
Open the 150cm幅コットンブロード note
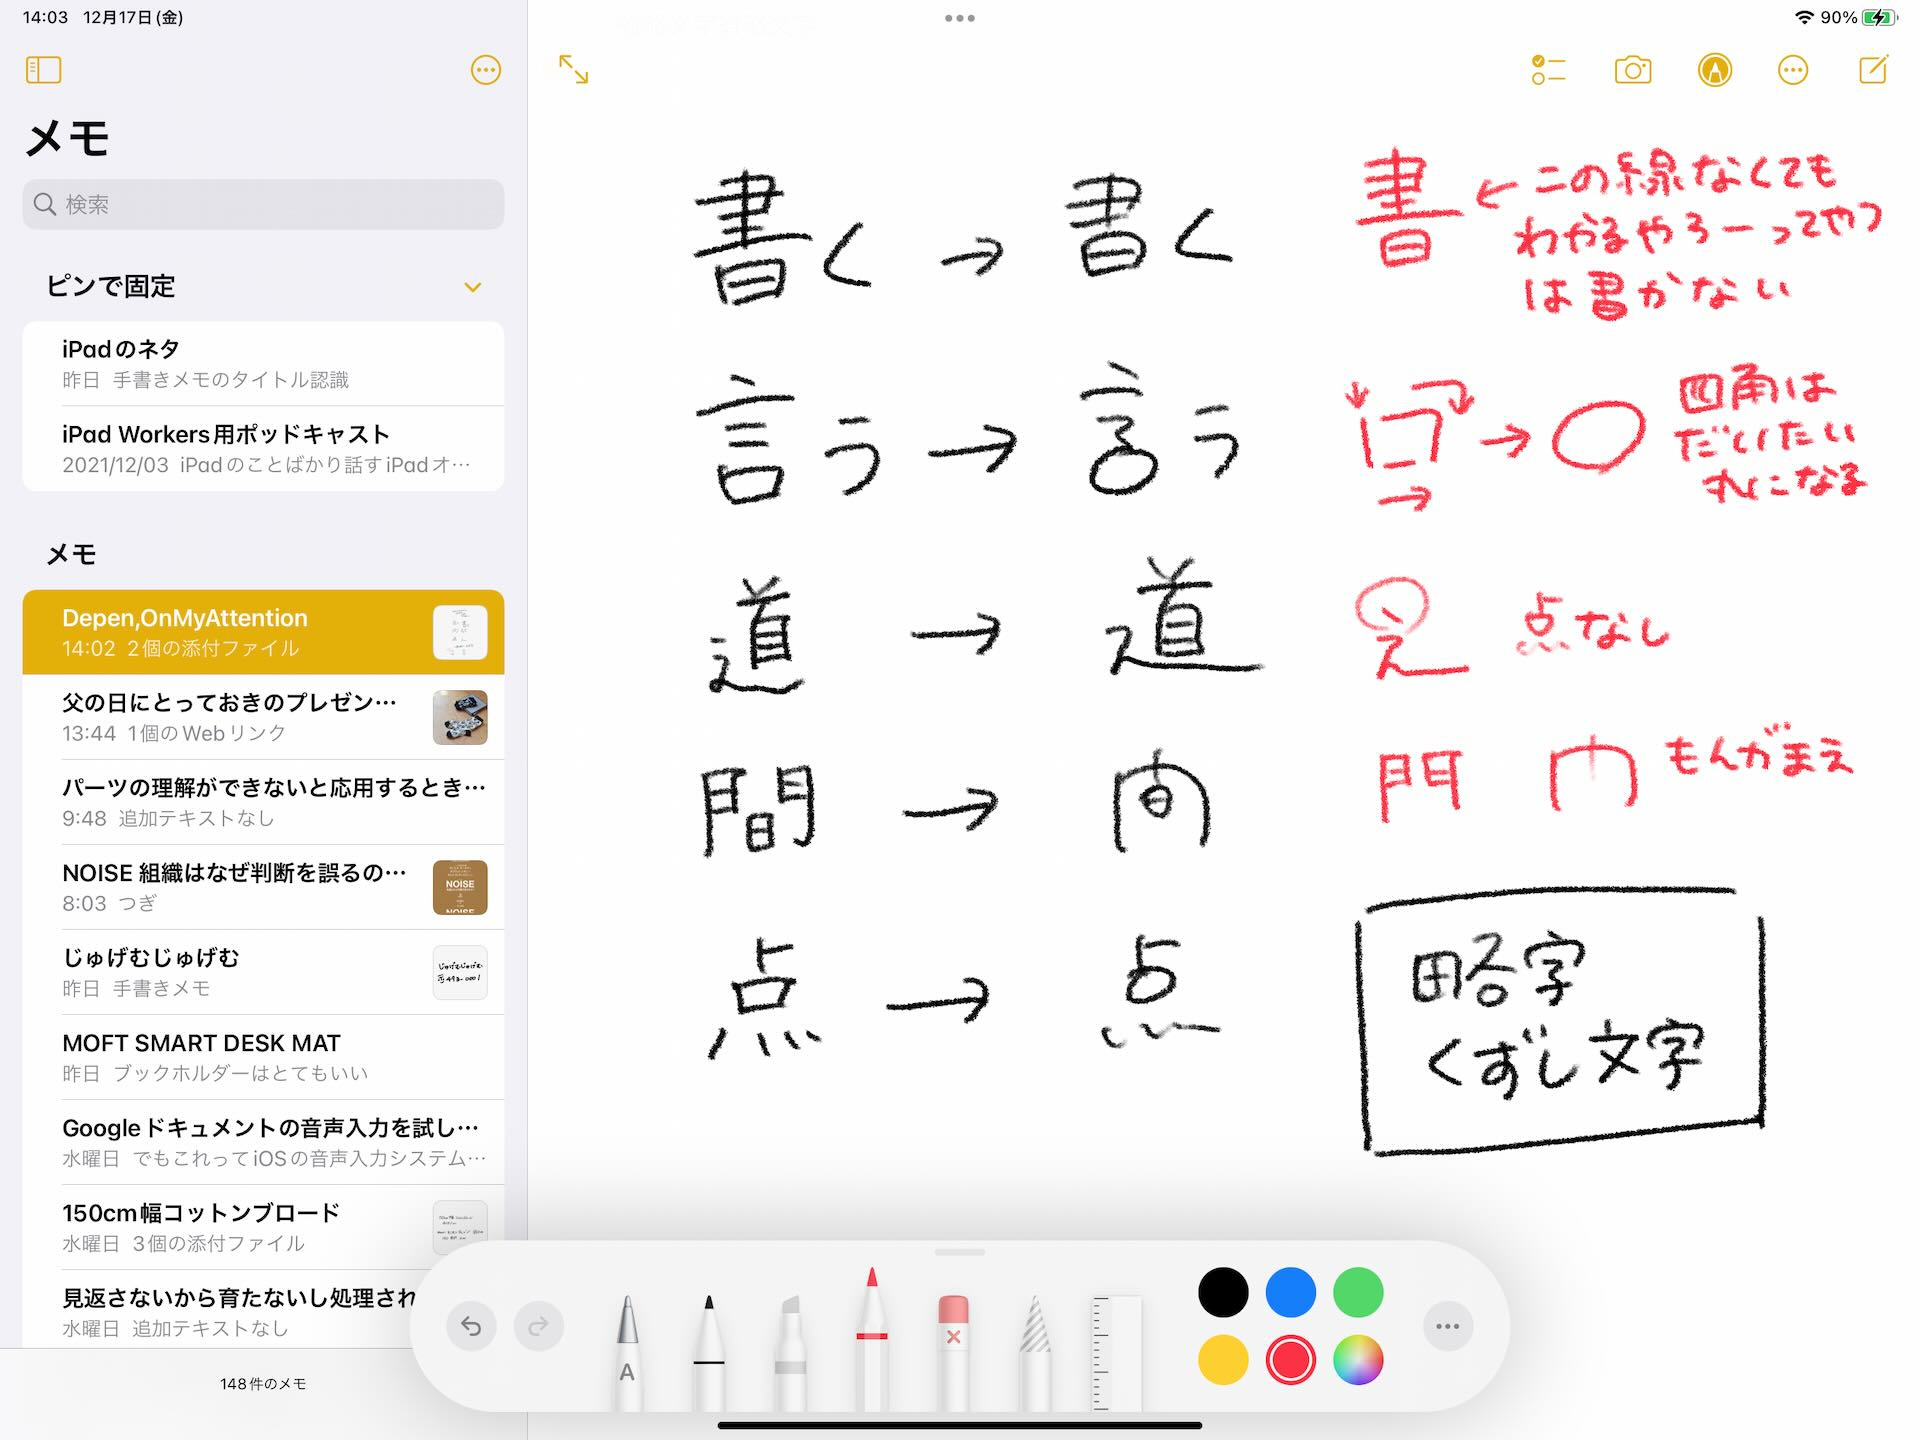point(263,1227)
